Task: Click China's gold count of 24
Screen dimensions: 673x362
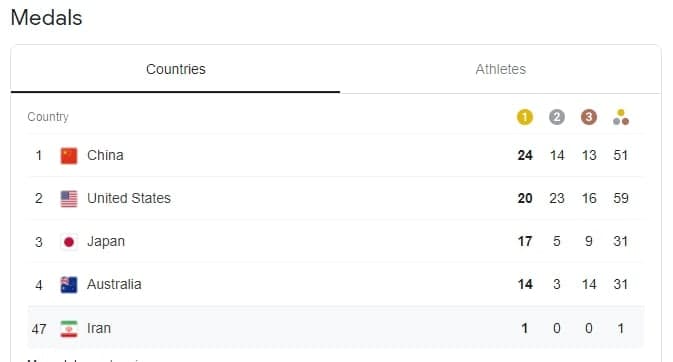Action: pos(525,155)
